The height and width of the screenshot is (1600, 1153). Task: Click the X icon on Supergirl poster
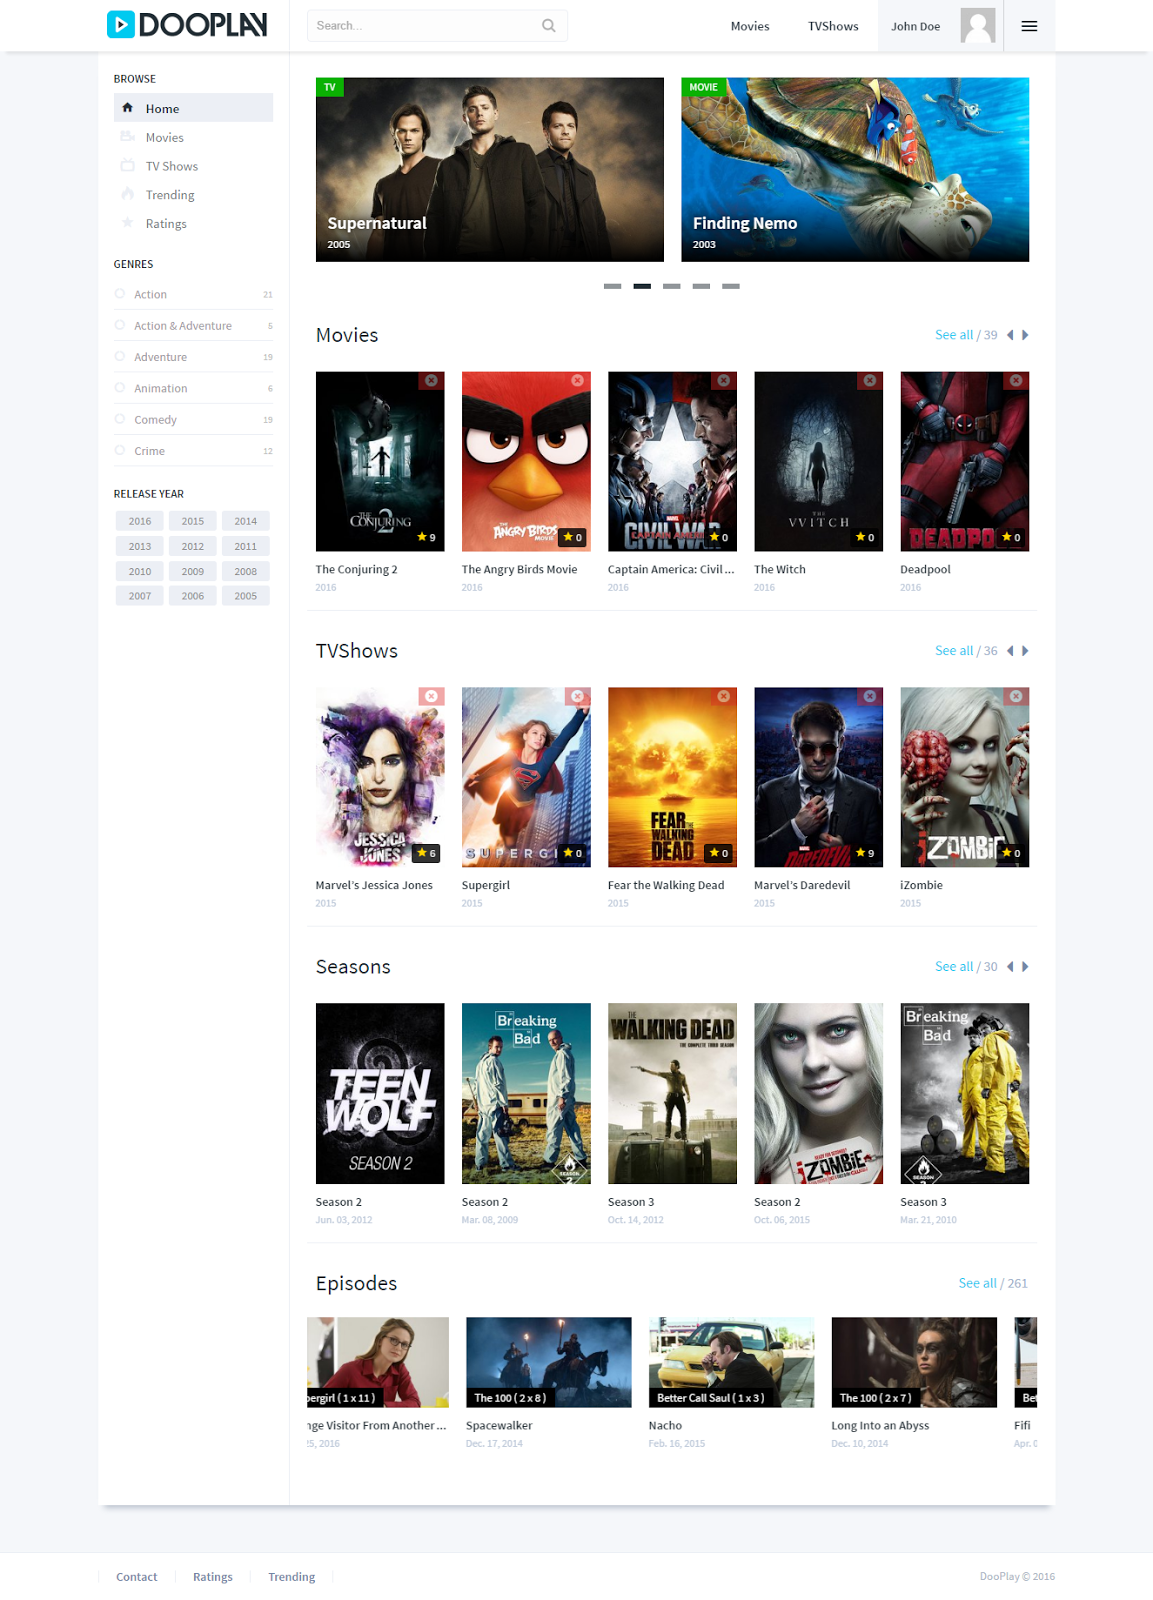577,696
